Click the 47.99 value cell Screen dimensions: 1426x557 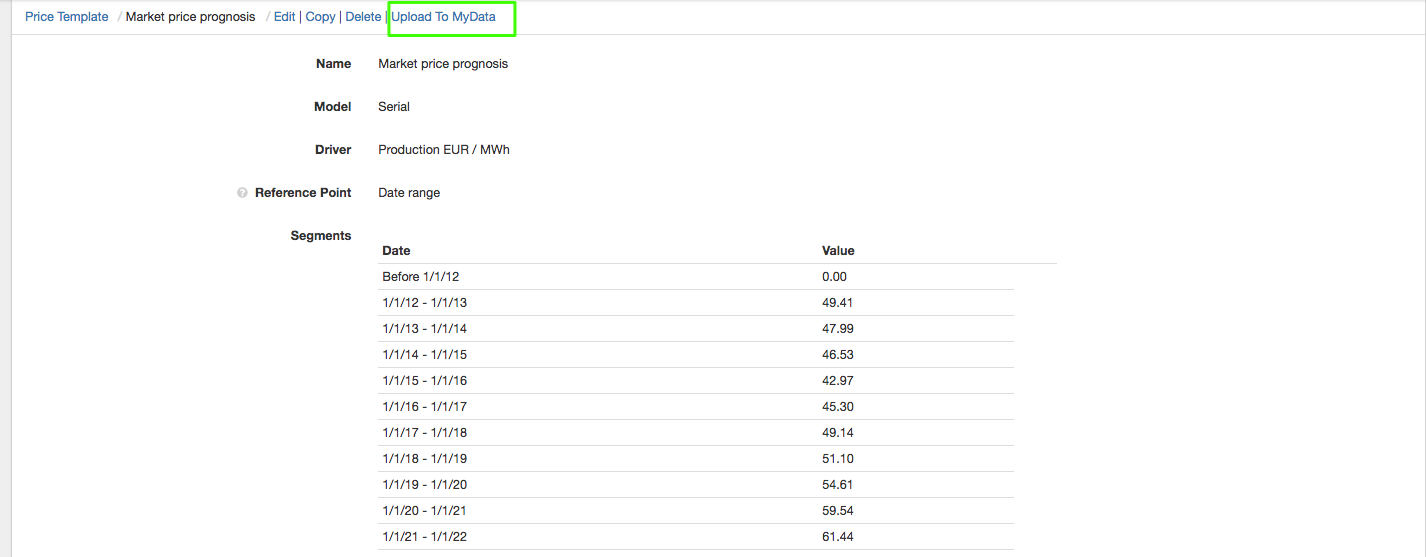(837, 329)
